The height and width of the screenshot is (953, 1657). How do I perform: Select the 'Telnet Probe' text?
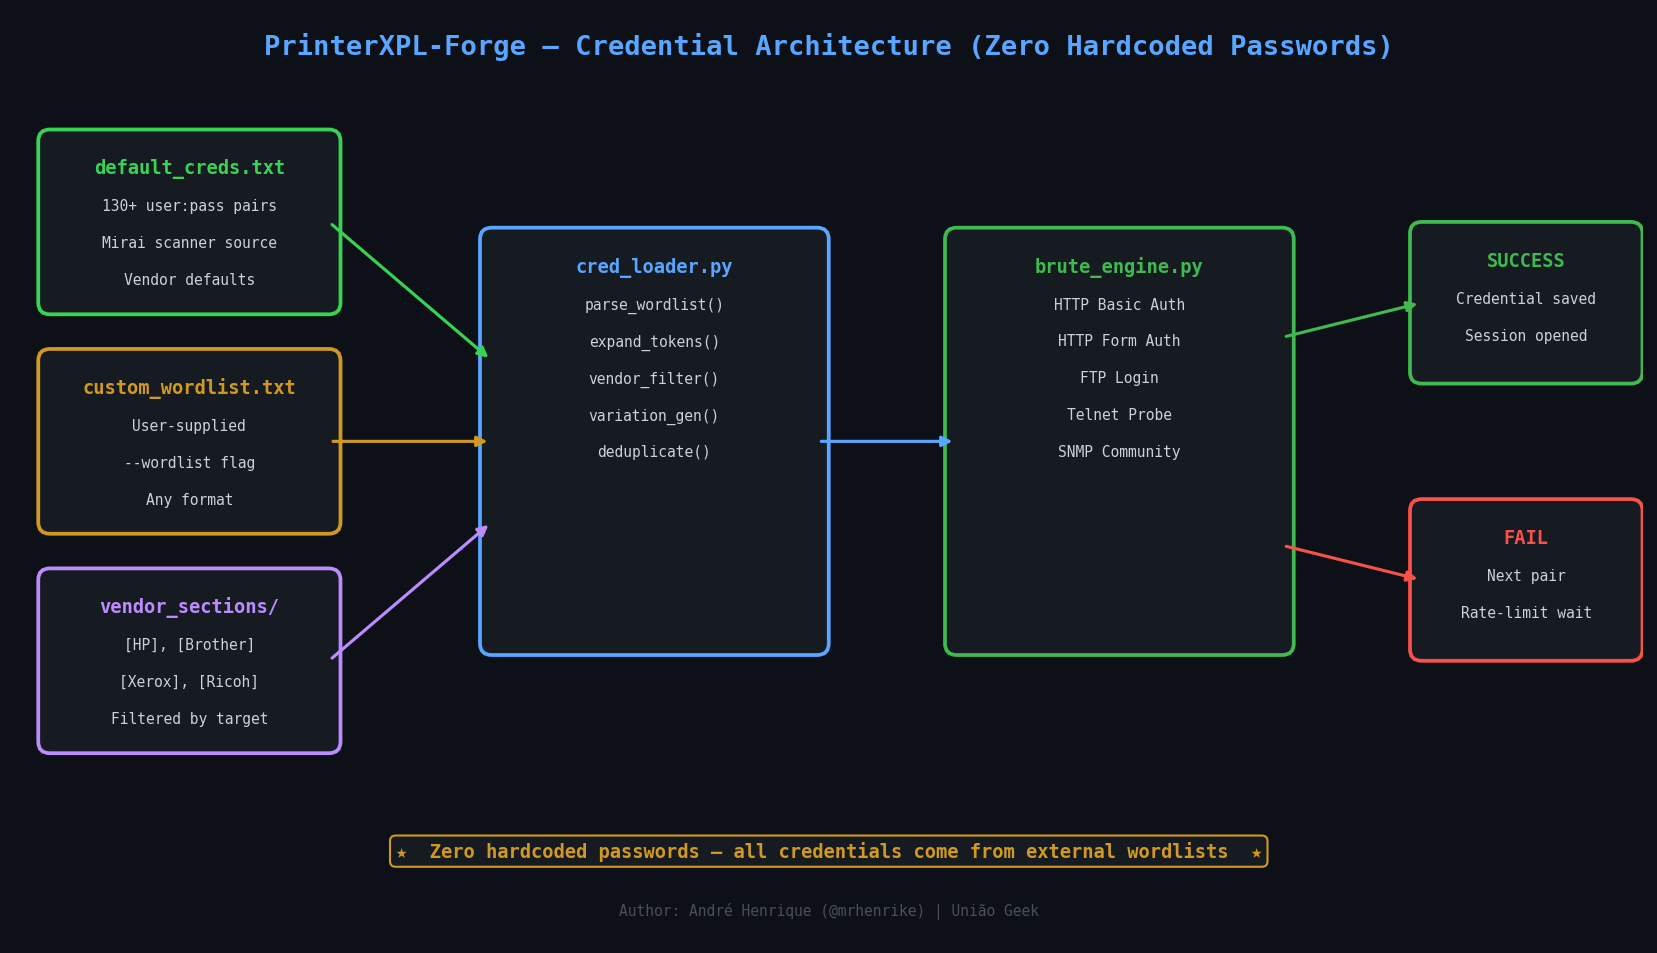click(x=1119, y=415)
